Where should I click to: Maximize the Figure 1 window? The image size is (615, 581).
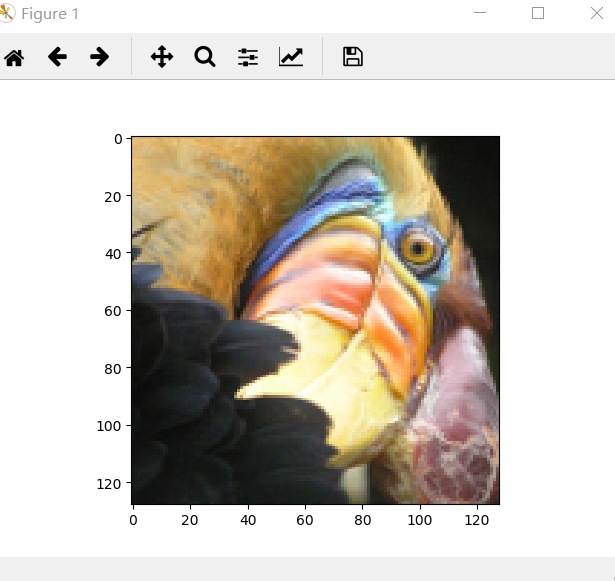tap(538, 13)
